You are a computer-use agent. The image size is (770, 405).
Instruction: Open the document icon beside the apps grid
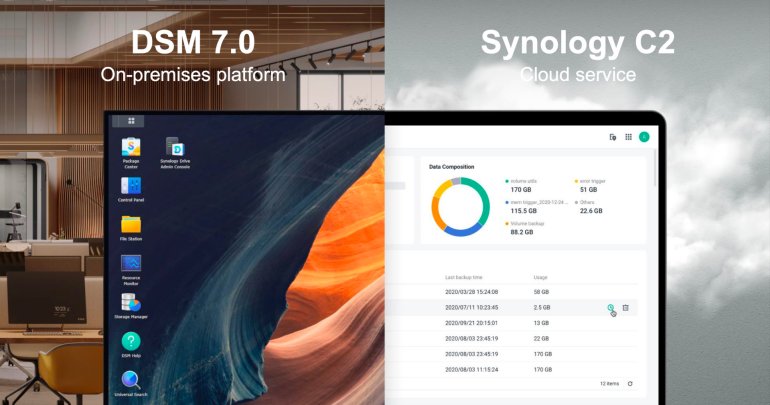coord(612,137)
